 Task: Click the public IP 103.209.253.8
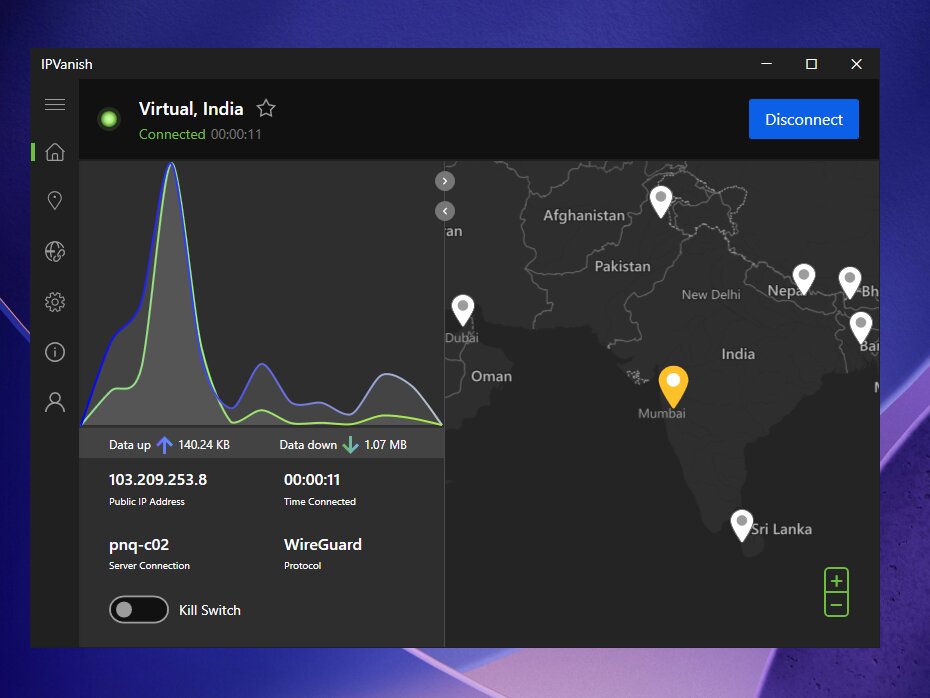[x=158, y=480]
